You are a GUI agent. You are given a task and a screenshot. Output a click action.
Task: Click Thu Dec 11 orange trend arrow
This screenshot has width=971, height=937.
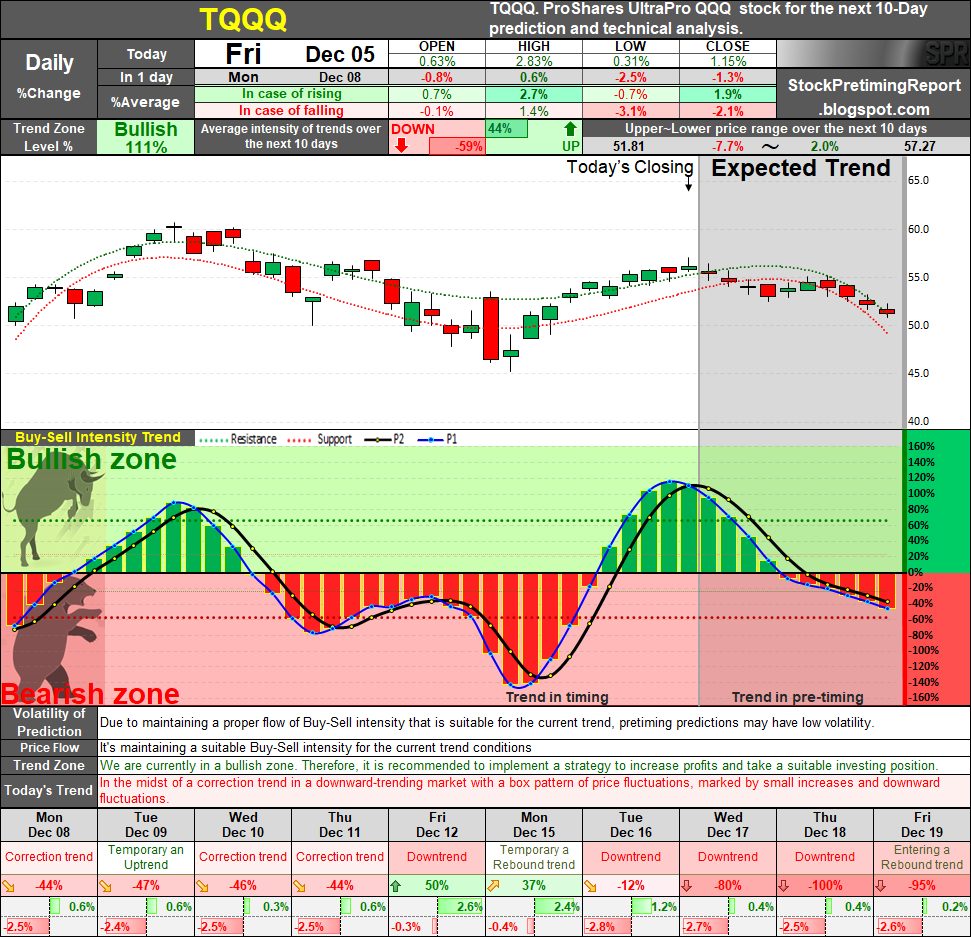299,886
